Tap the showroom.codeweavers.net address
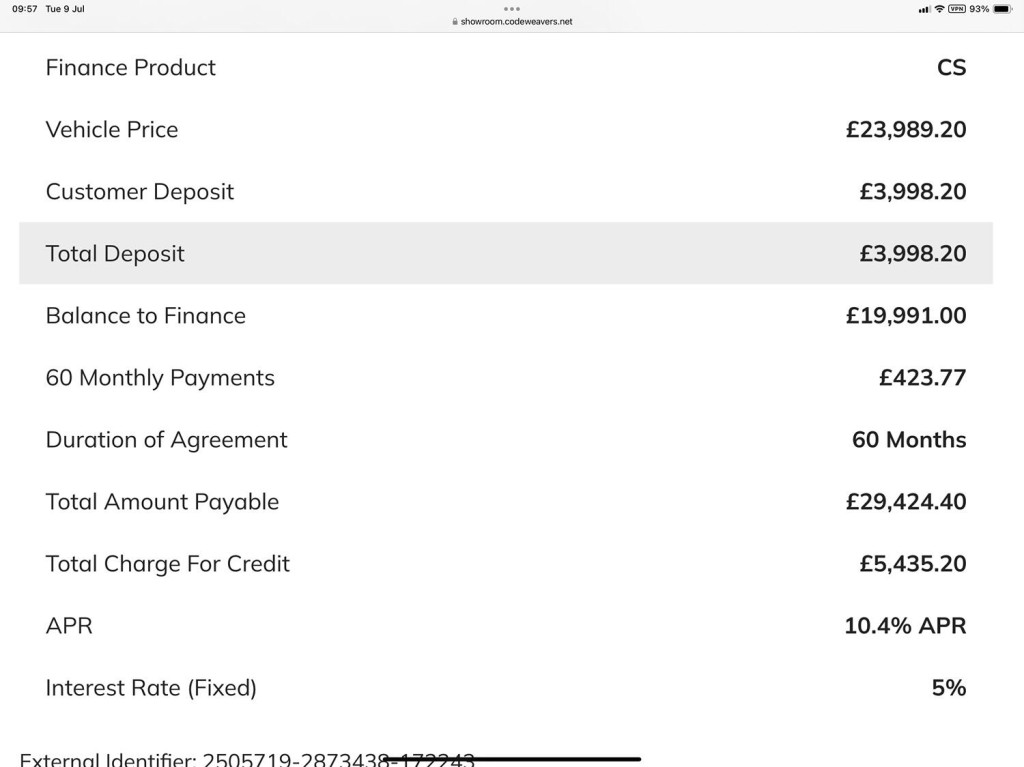 [x=516, y=22]
